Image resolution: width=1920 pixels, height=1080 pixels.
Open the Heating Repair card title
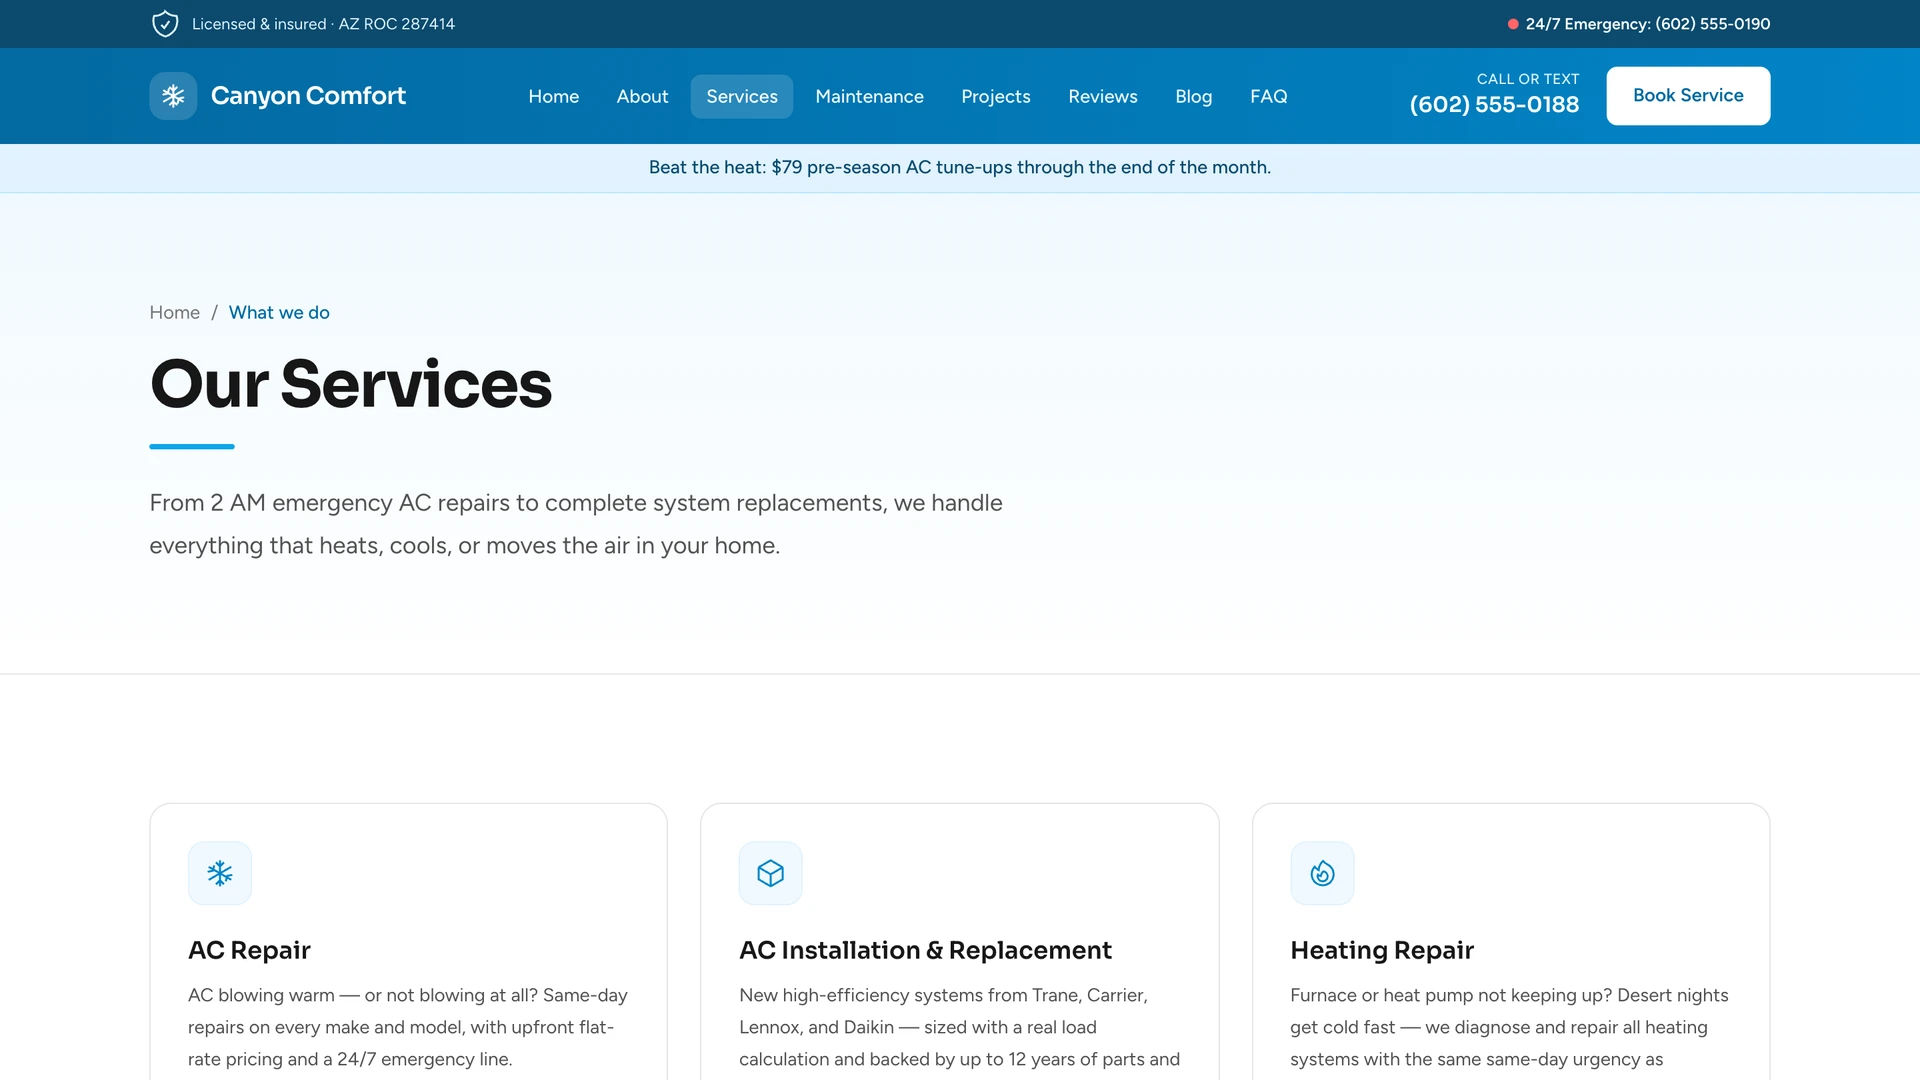pos(1382,950)
